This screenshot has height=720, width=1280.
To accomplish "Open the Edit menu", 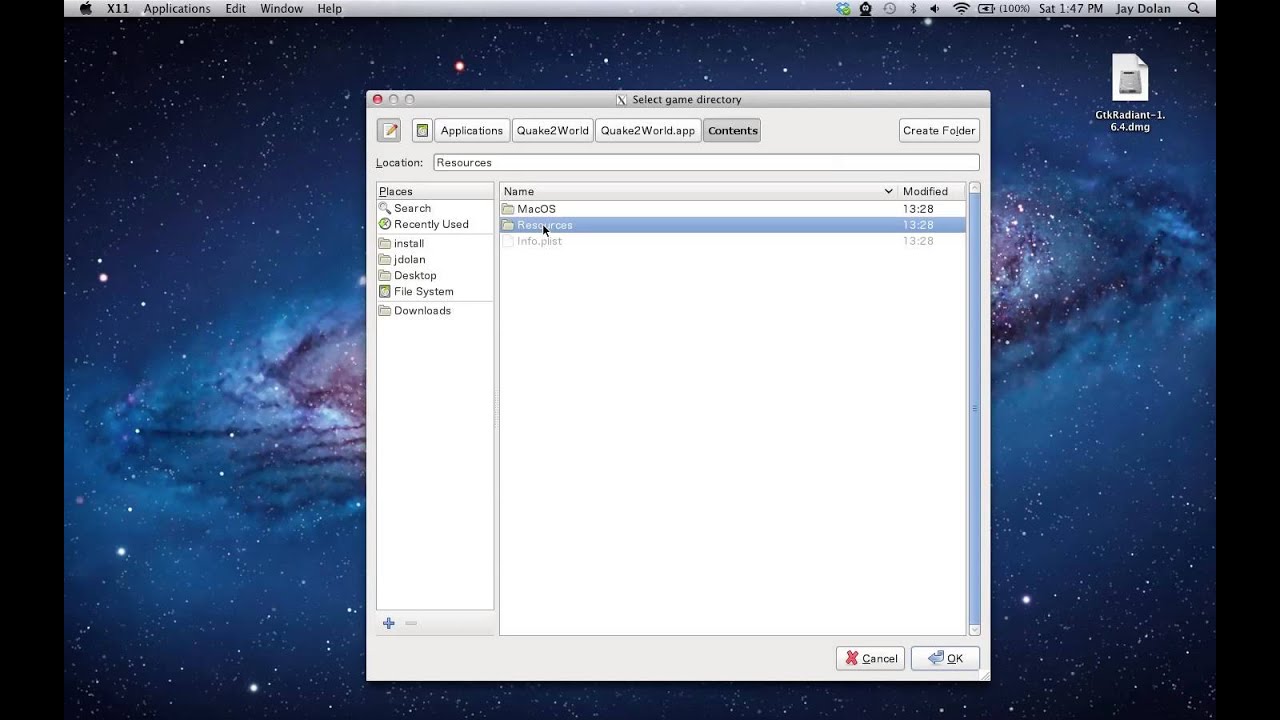I will click(235, 9).
